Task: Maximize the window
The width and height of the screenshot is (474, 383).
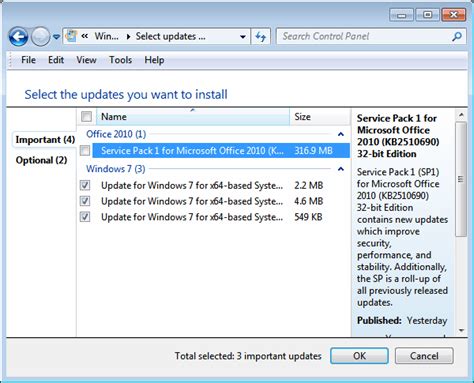Action: pos(427,15)
